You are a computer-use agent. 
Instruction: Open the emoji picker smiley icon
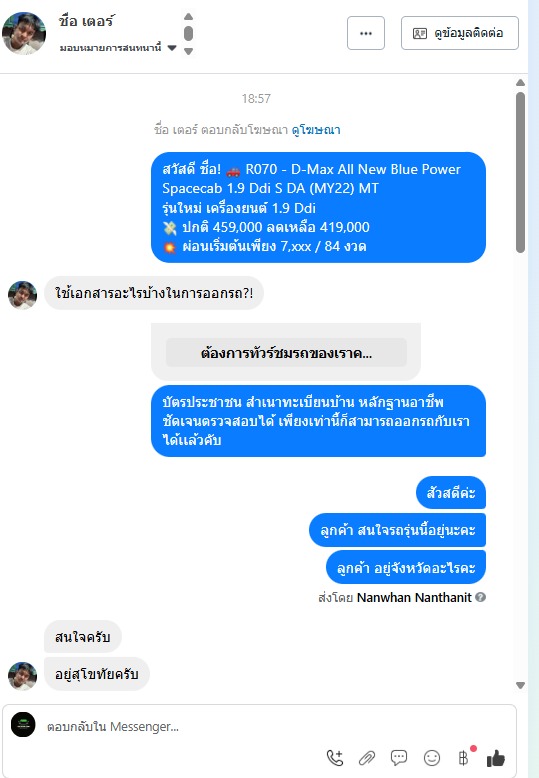point(432,758)
